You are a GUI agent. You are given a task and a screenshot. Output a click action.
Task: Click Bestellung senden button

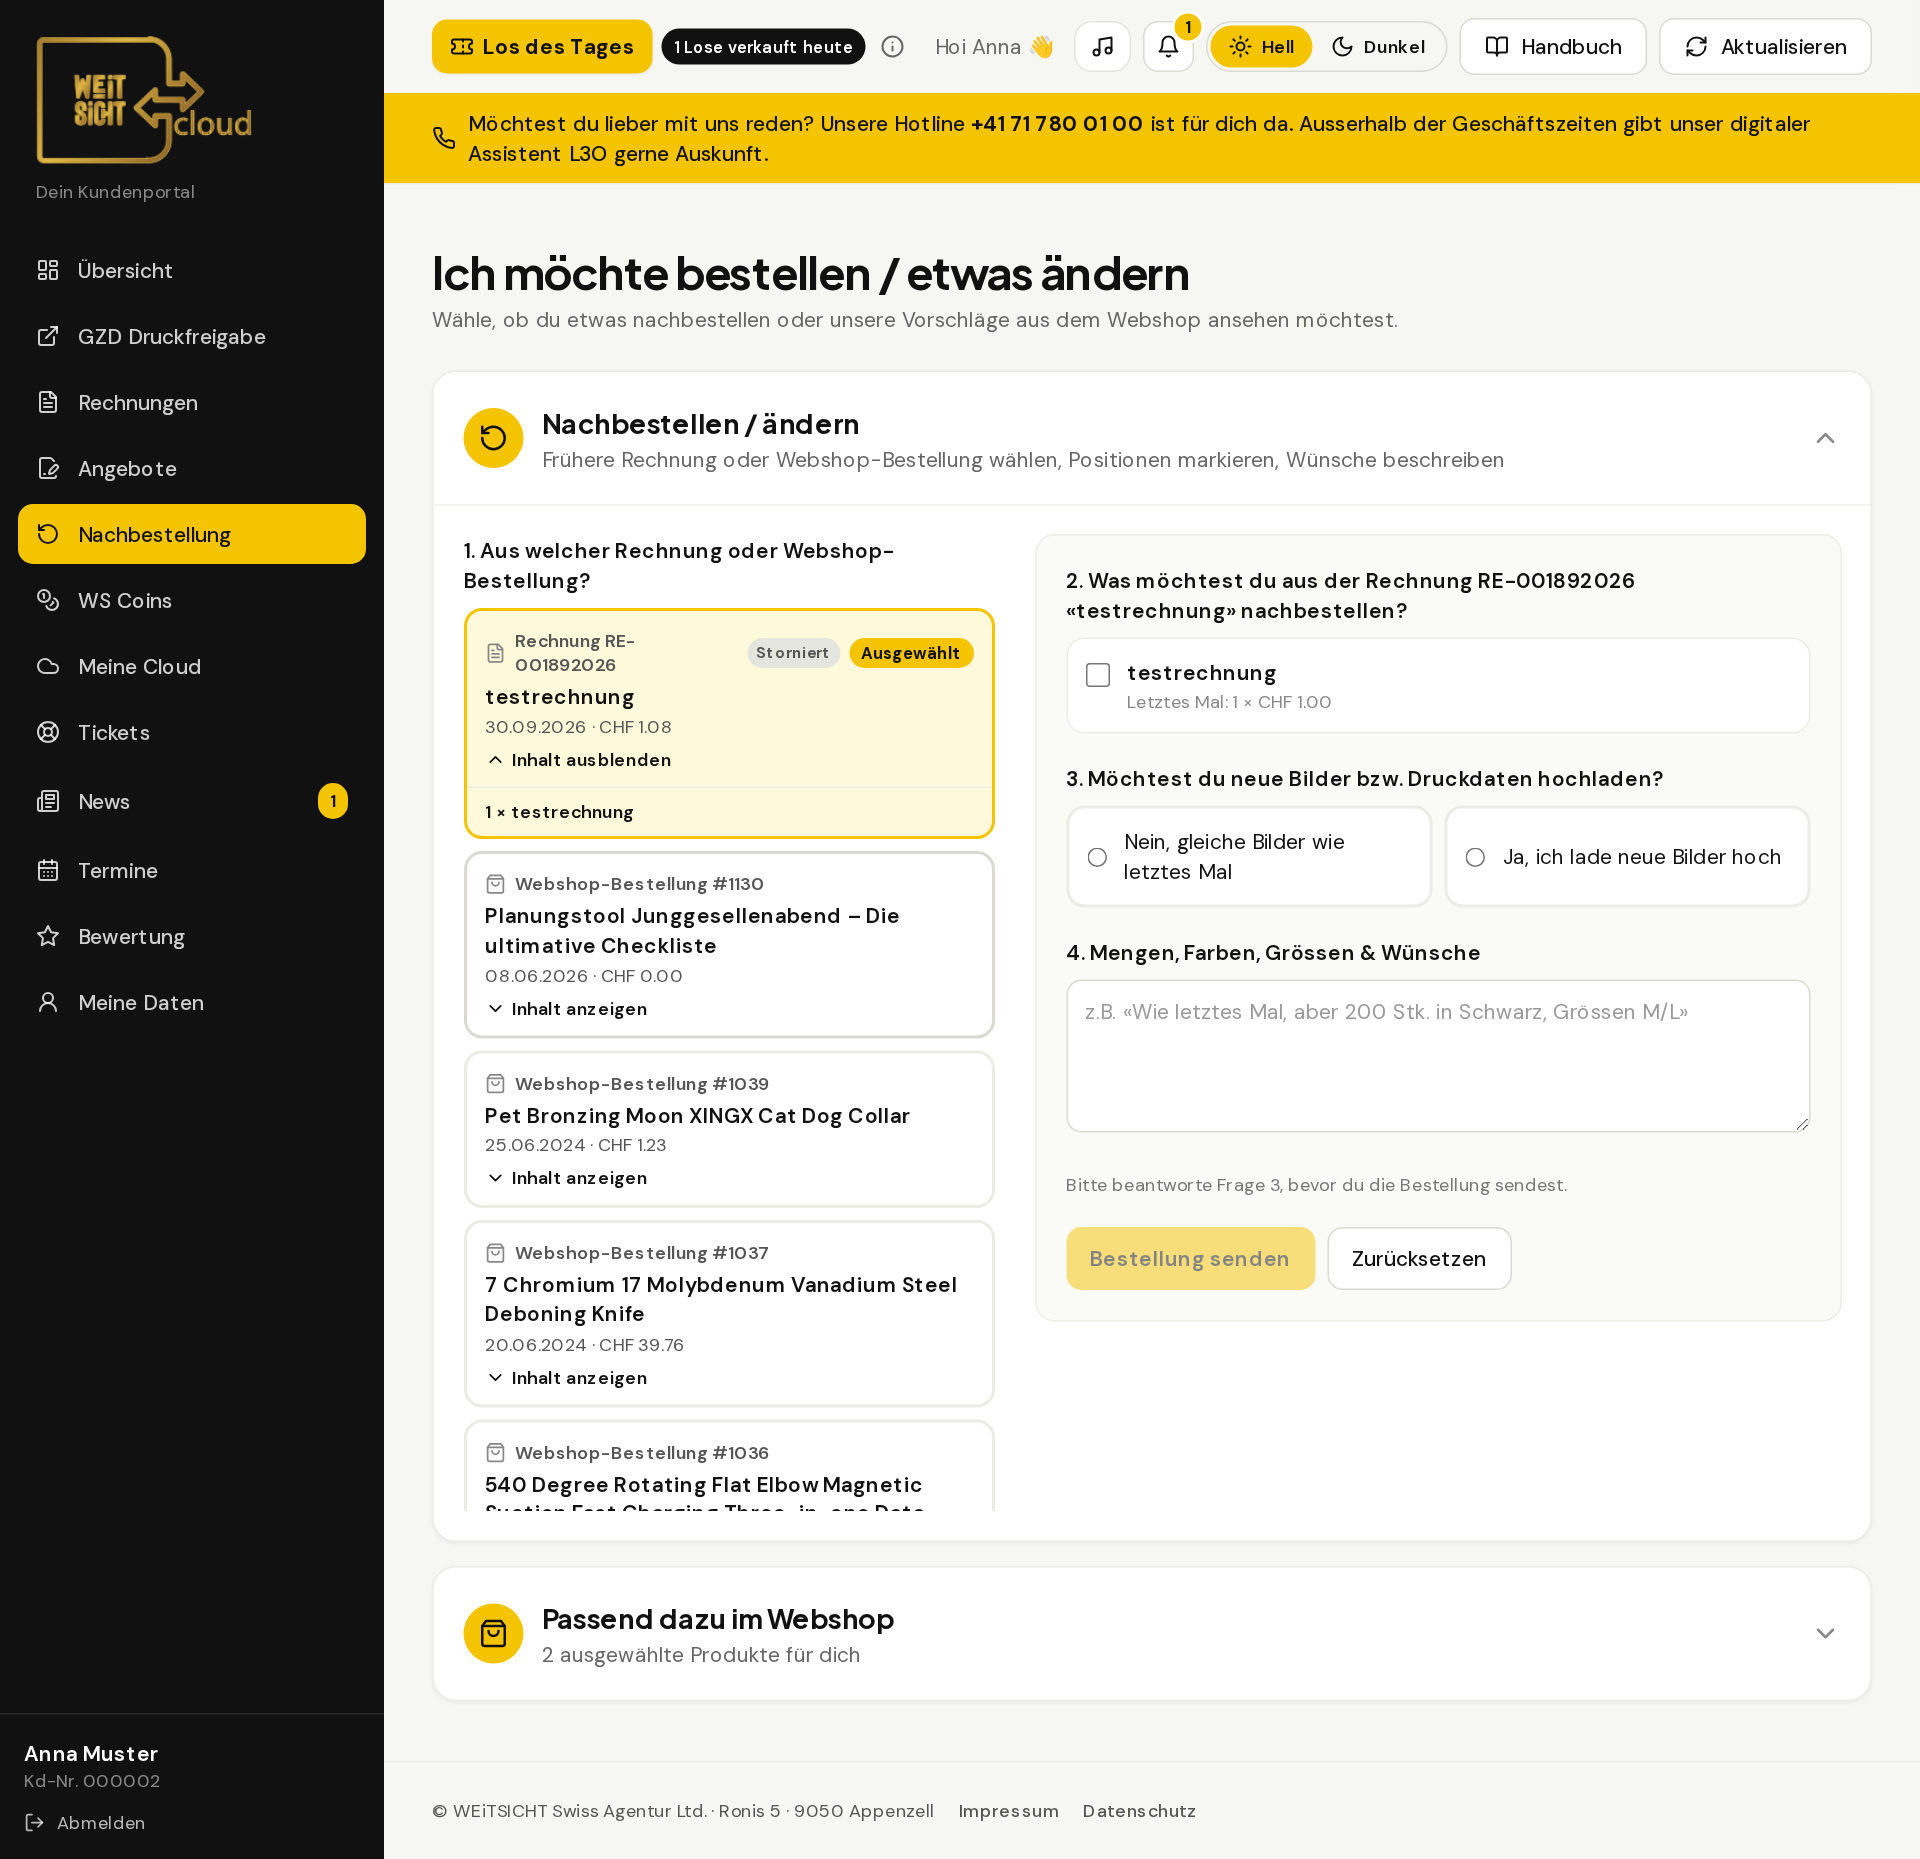1190,1258
